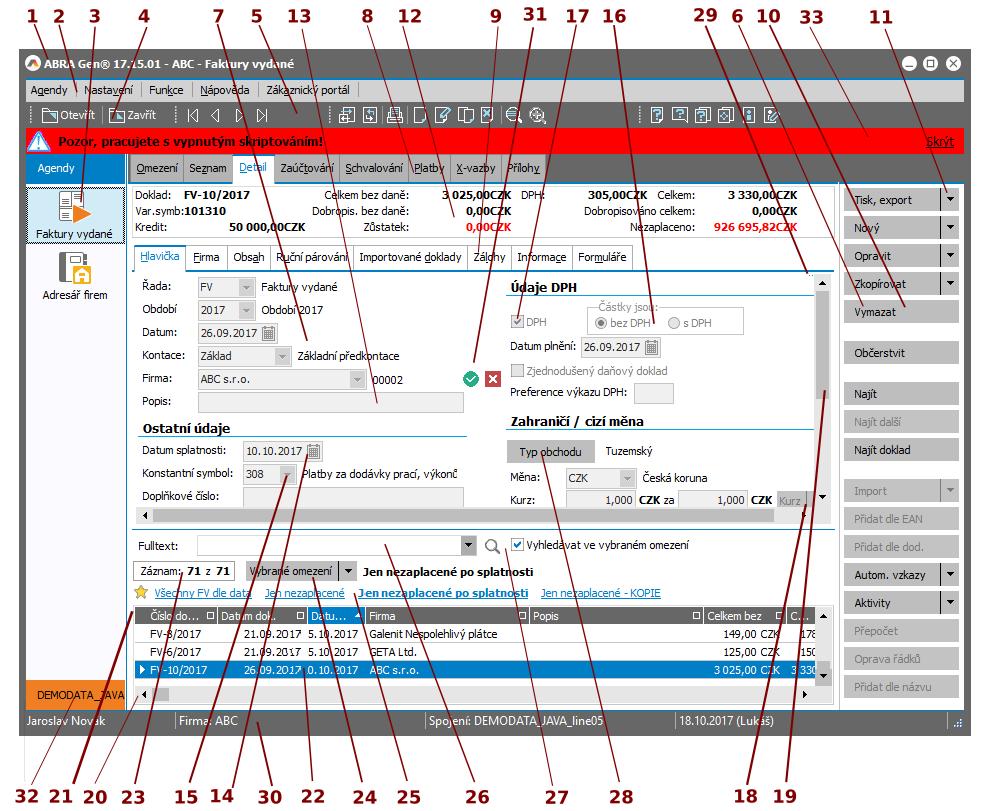The height and width of the screenshot is (811, 983).
Task: Switch to the Platby tab
Action: click(x=429, y=168)
